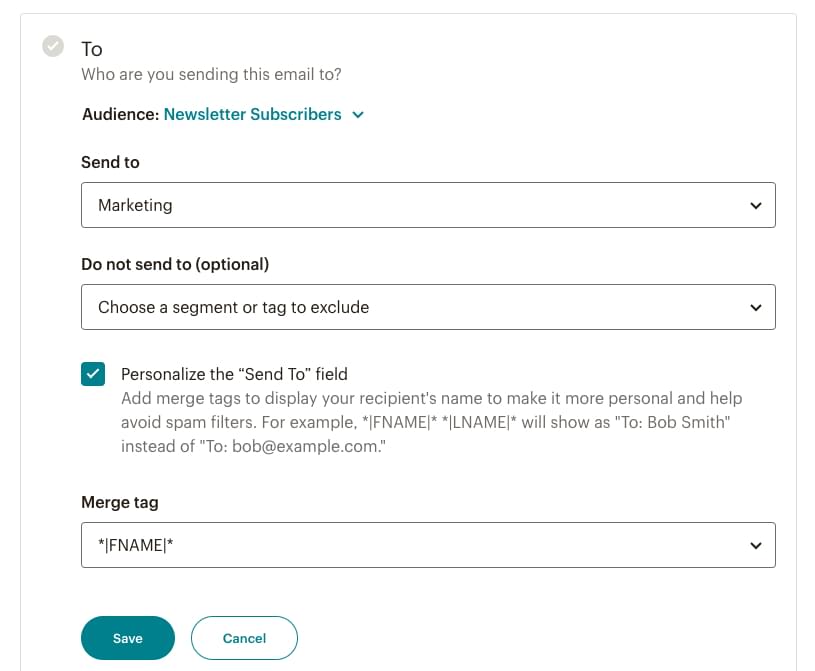
Task: Click "Who are you sending this email to?" subtitle
Action: tap(211, 74)
